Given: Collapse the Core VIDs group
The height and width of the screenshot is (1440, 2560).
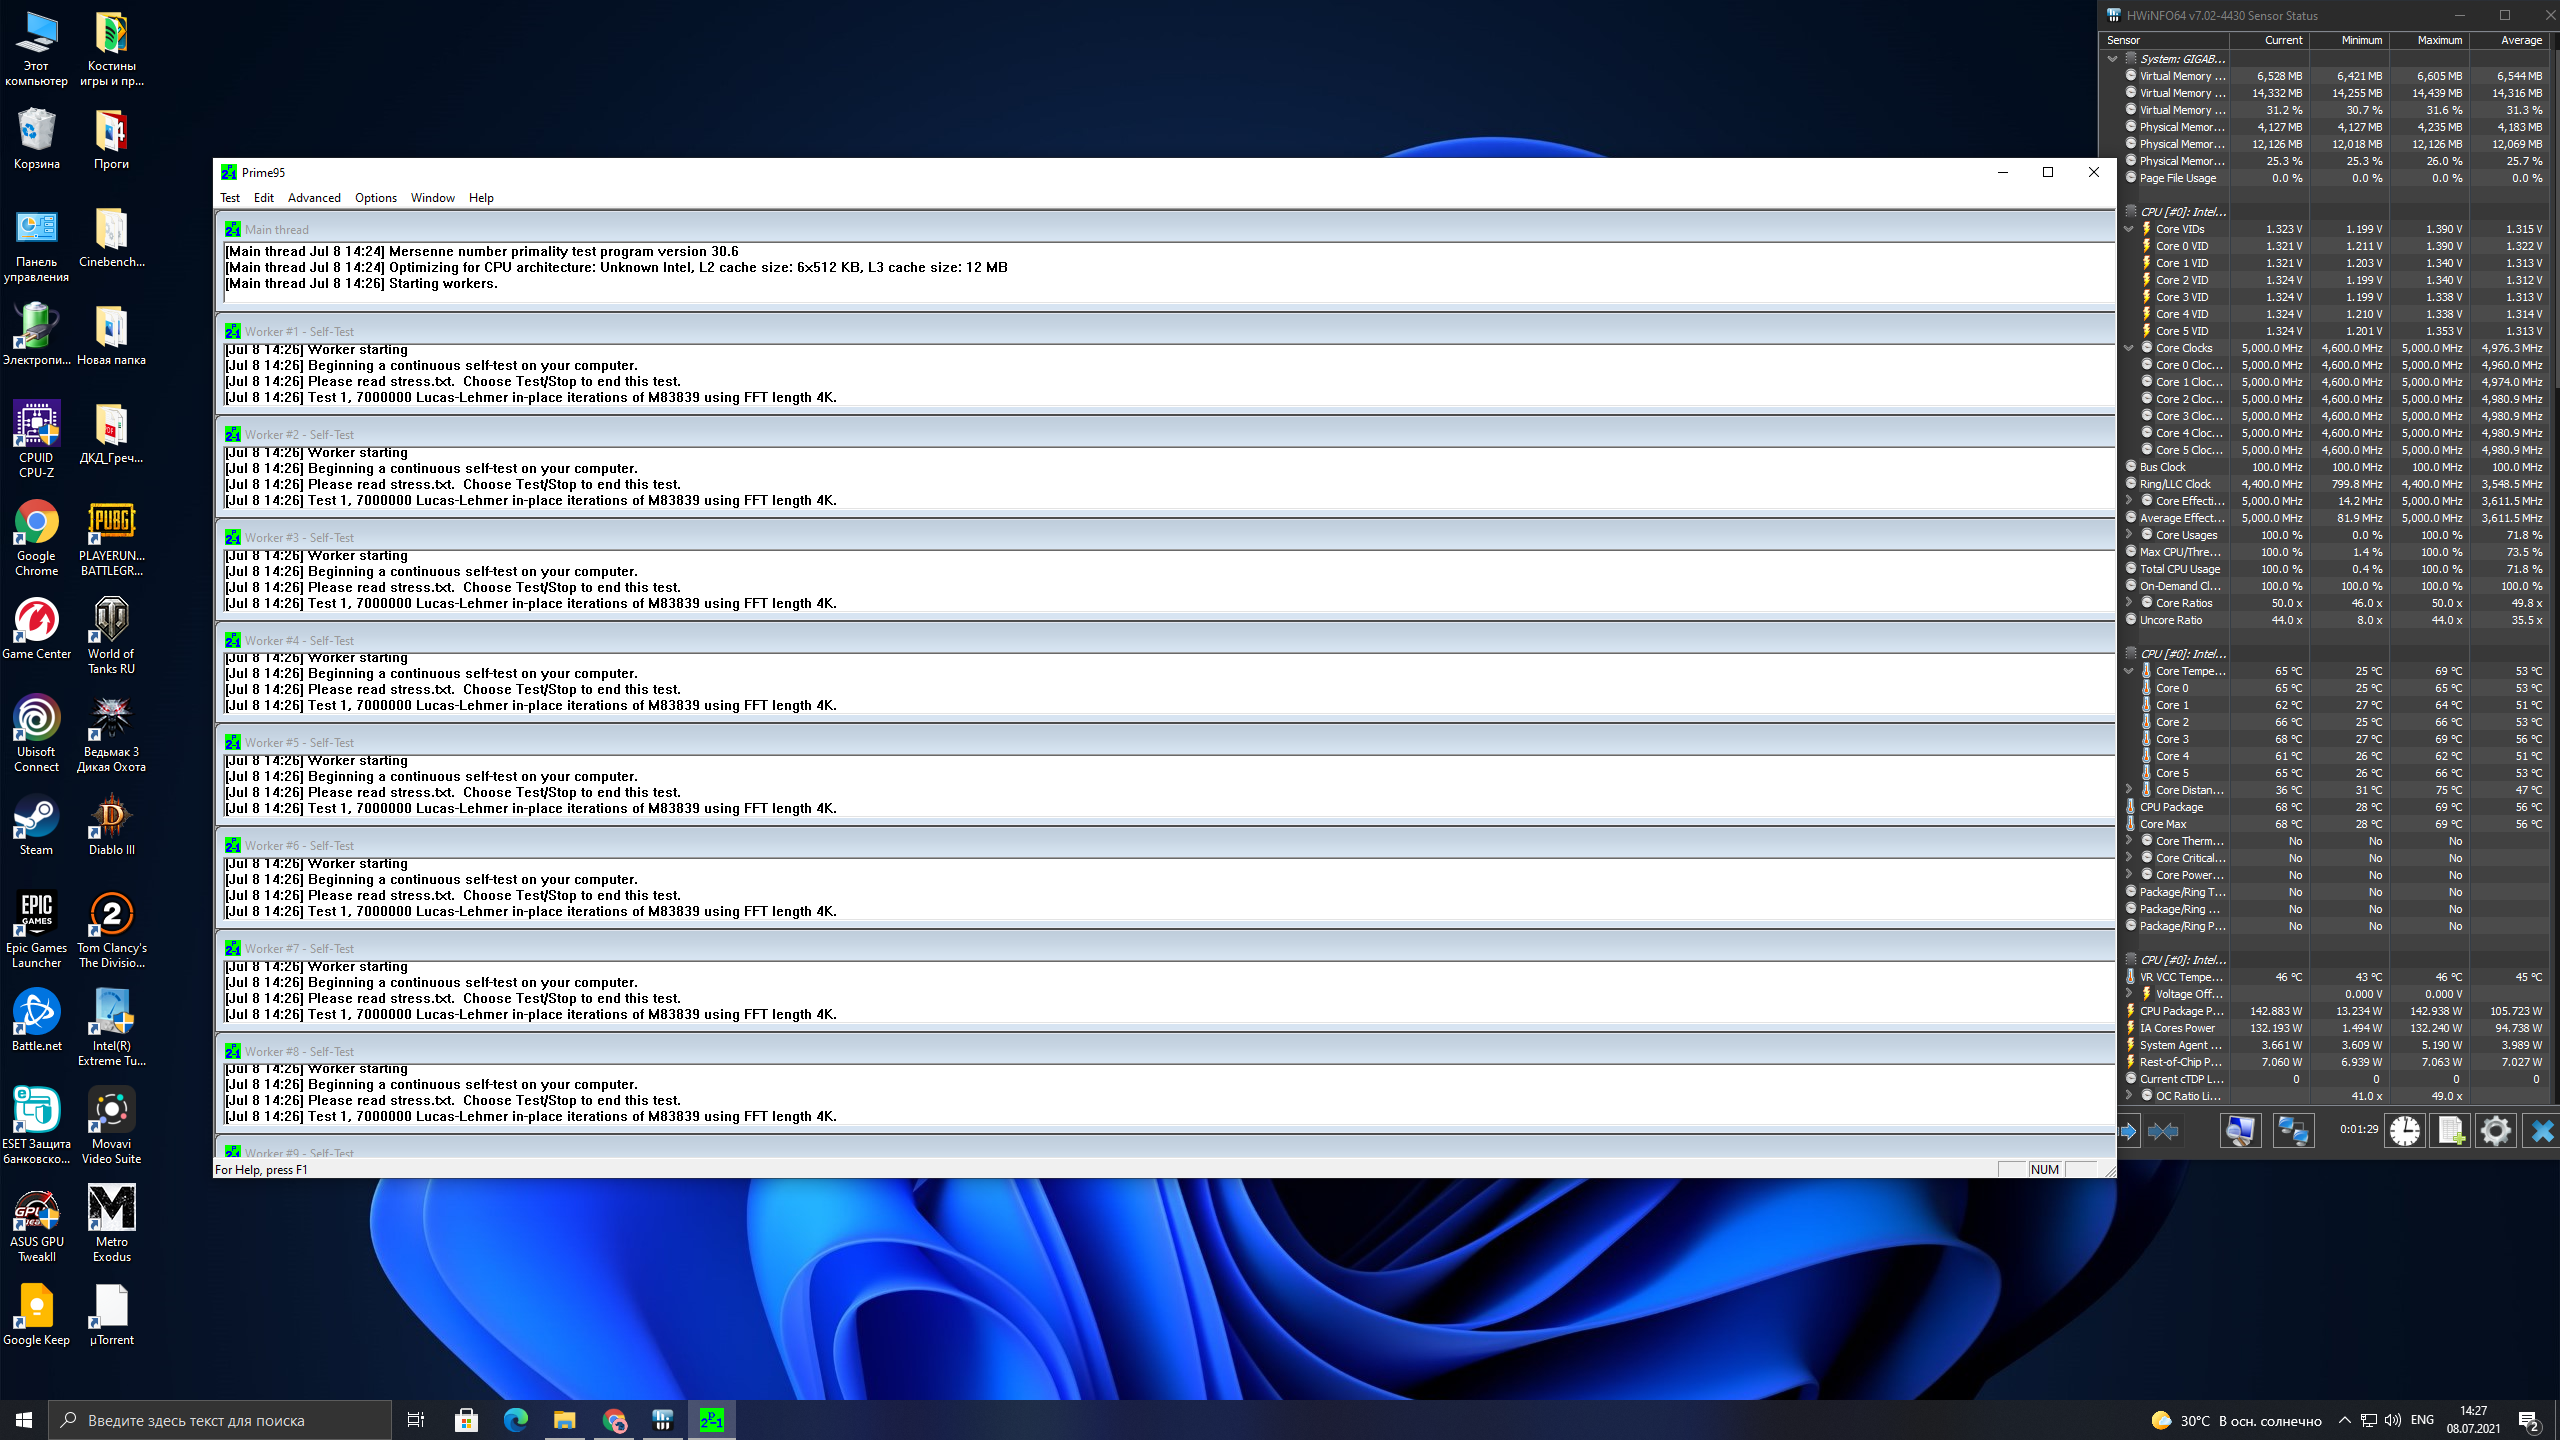Looking at the screenshot, I should tap(2129, 229).
